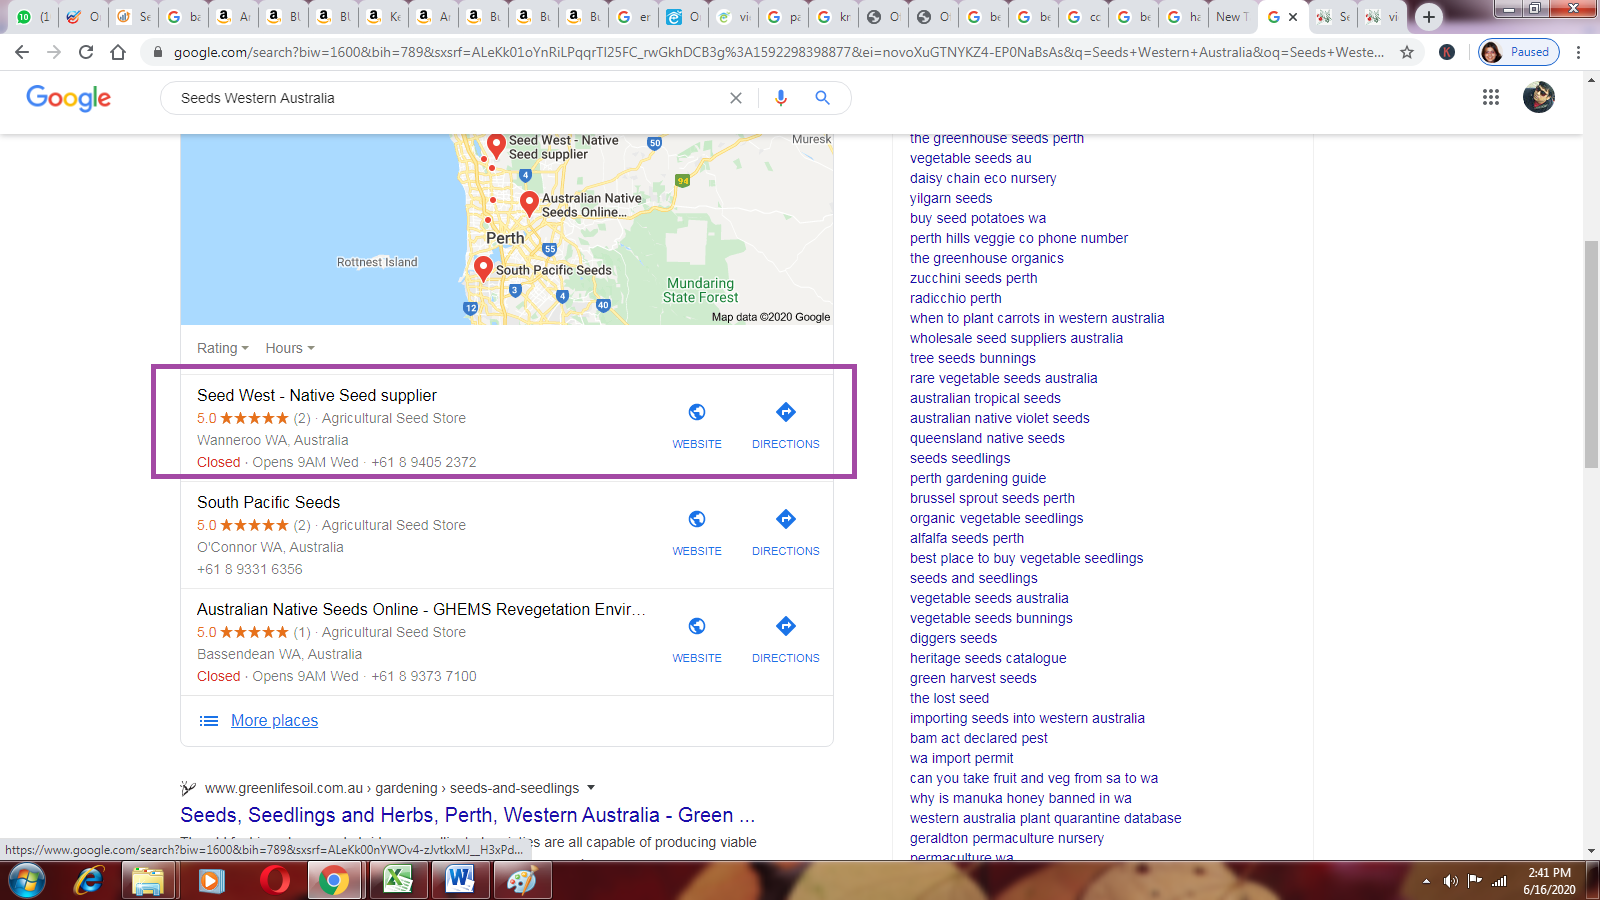
Task: Click 'the lost seed' link
Action: (x=949, y=698)
